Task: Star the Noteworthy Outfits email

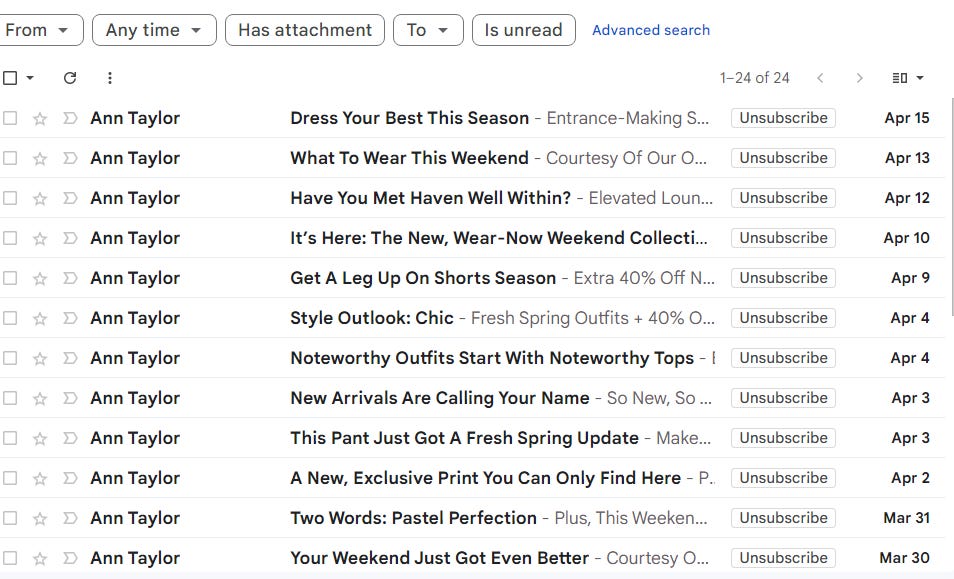Action: (40, 358)
